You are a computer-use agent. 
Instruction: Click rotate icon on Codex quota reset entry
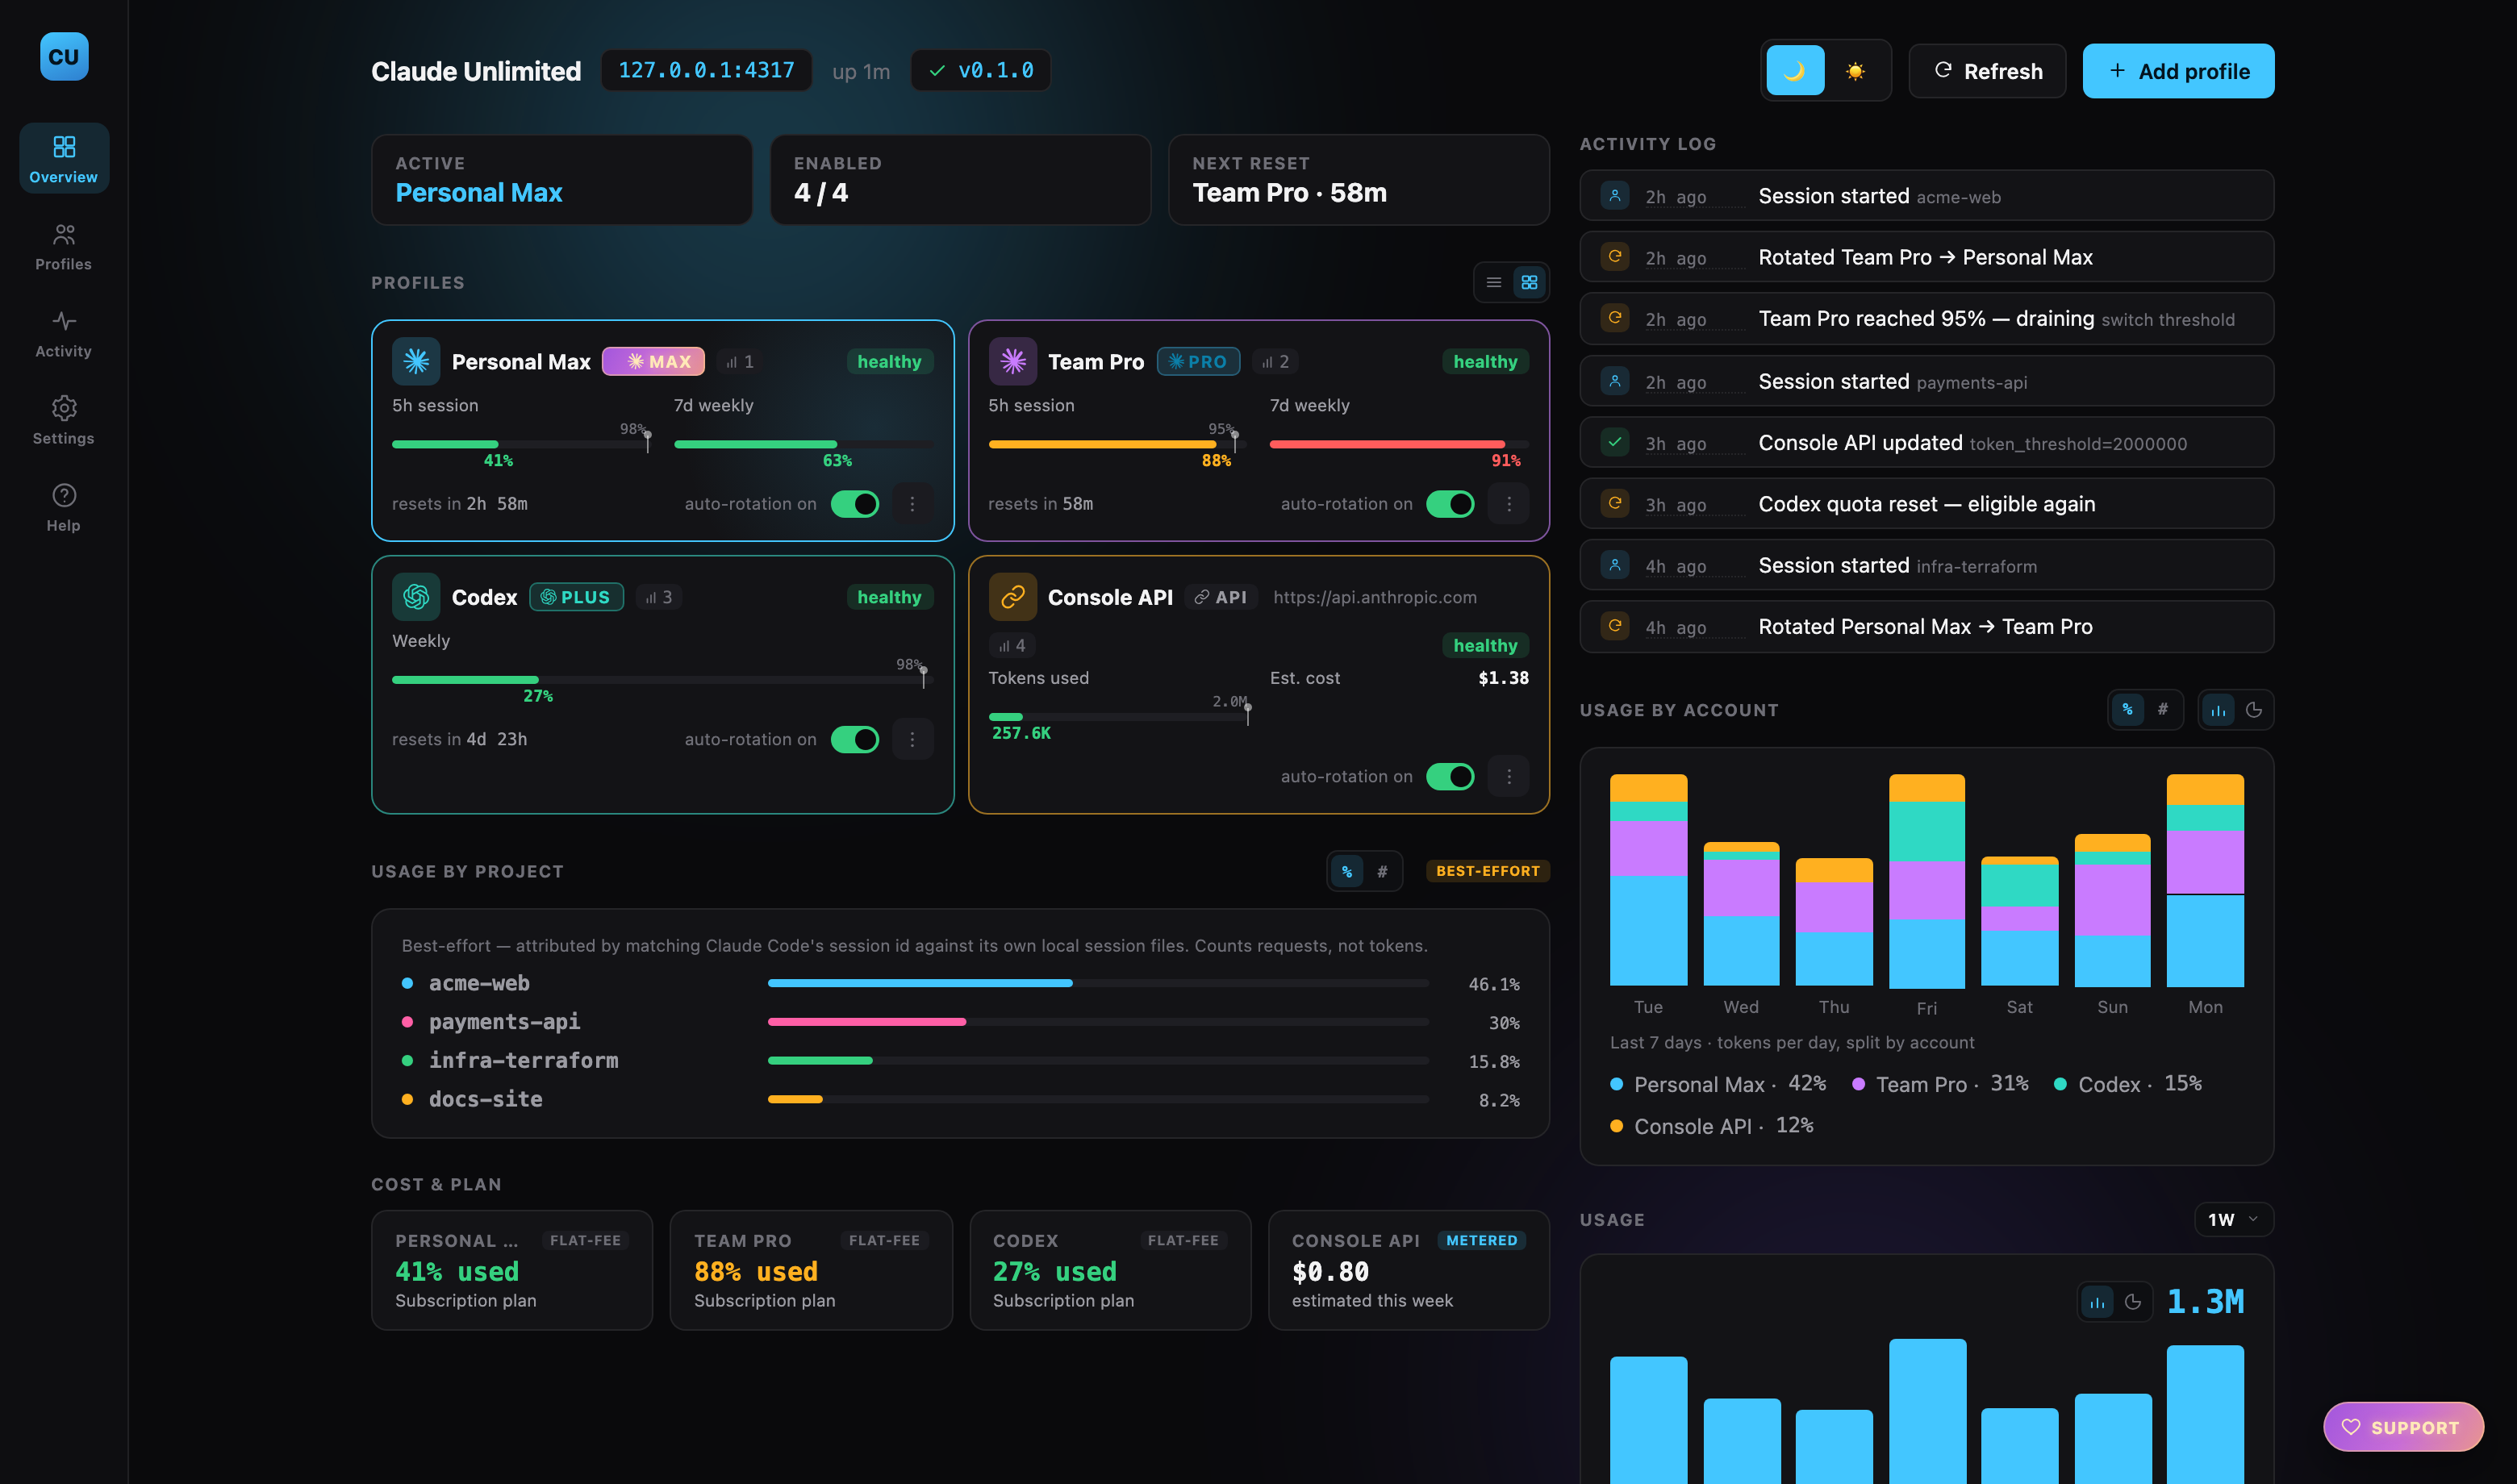(1614, 503)
